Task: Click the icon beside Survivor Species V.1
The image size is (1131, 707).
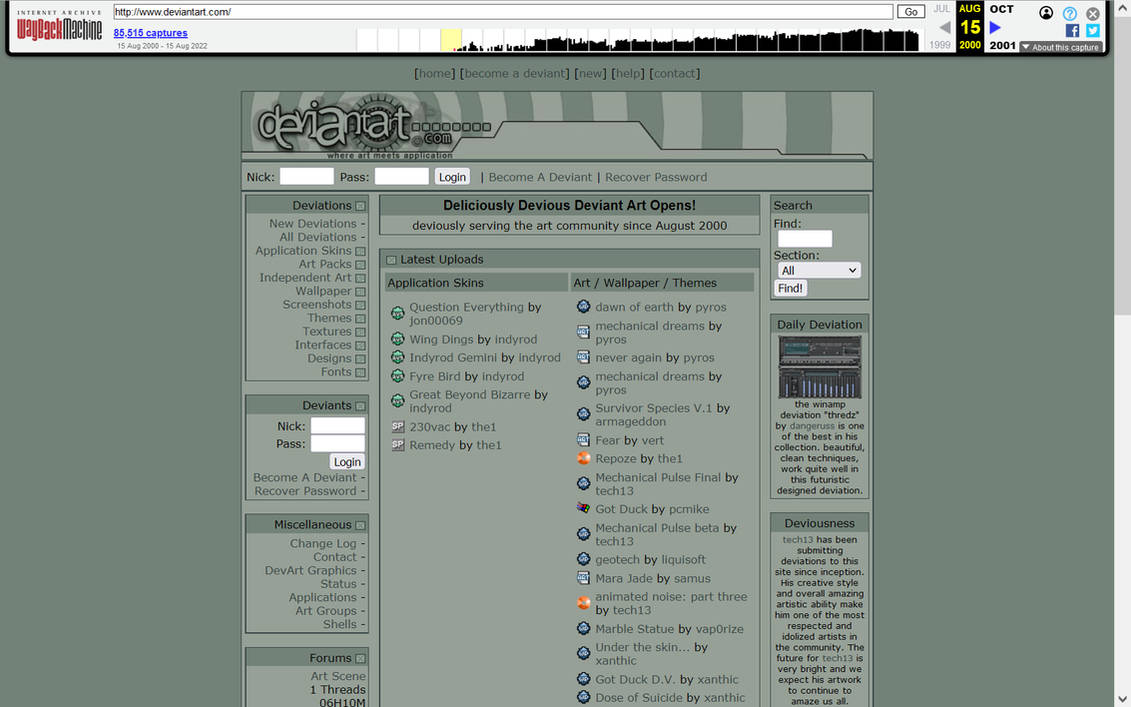Action: tap(584, 414)
